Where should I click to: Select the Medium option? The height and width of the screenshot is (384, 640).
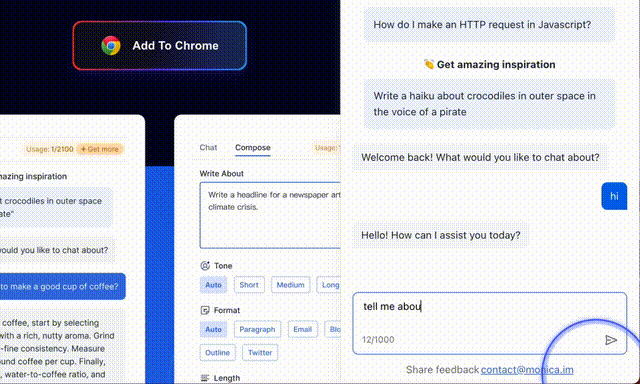coord(290,285)
